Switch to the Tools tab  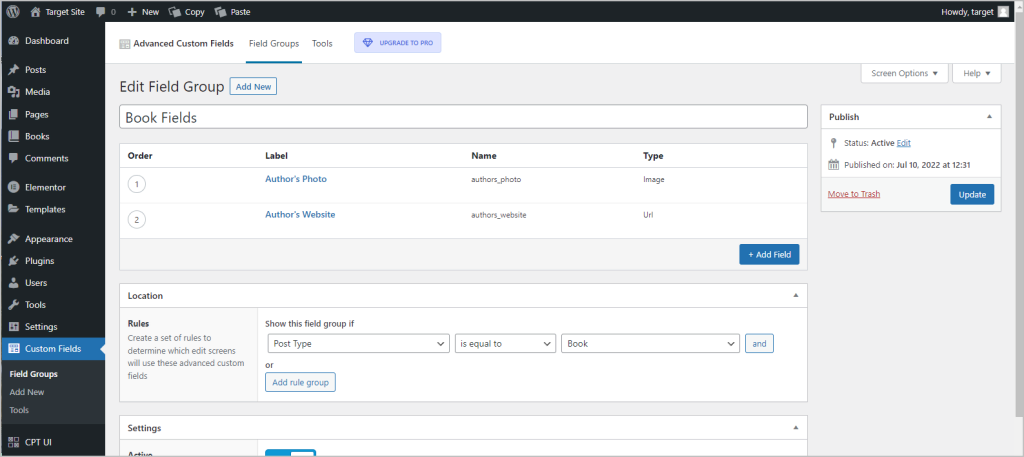pos(322,44)
